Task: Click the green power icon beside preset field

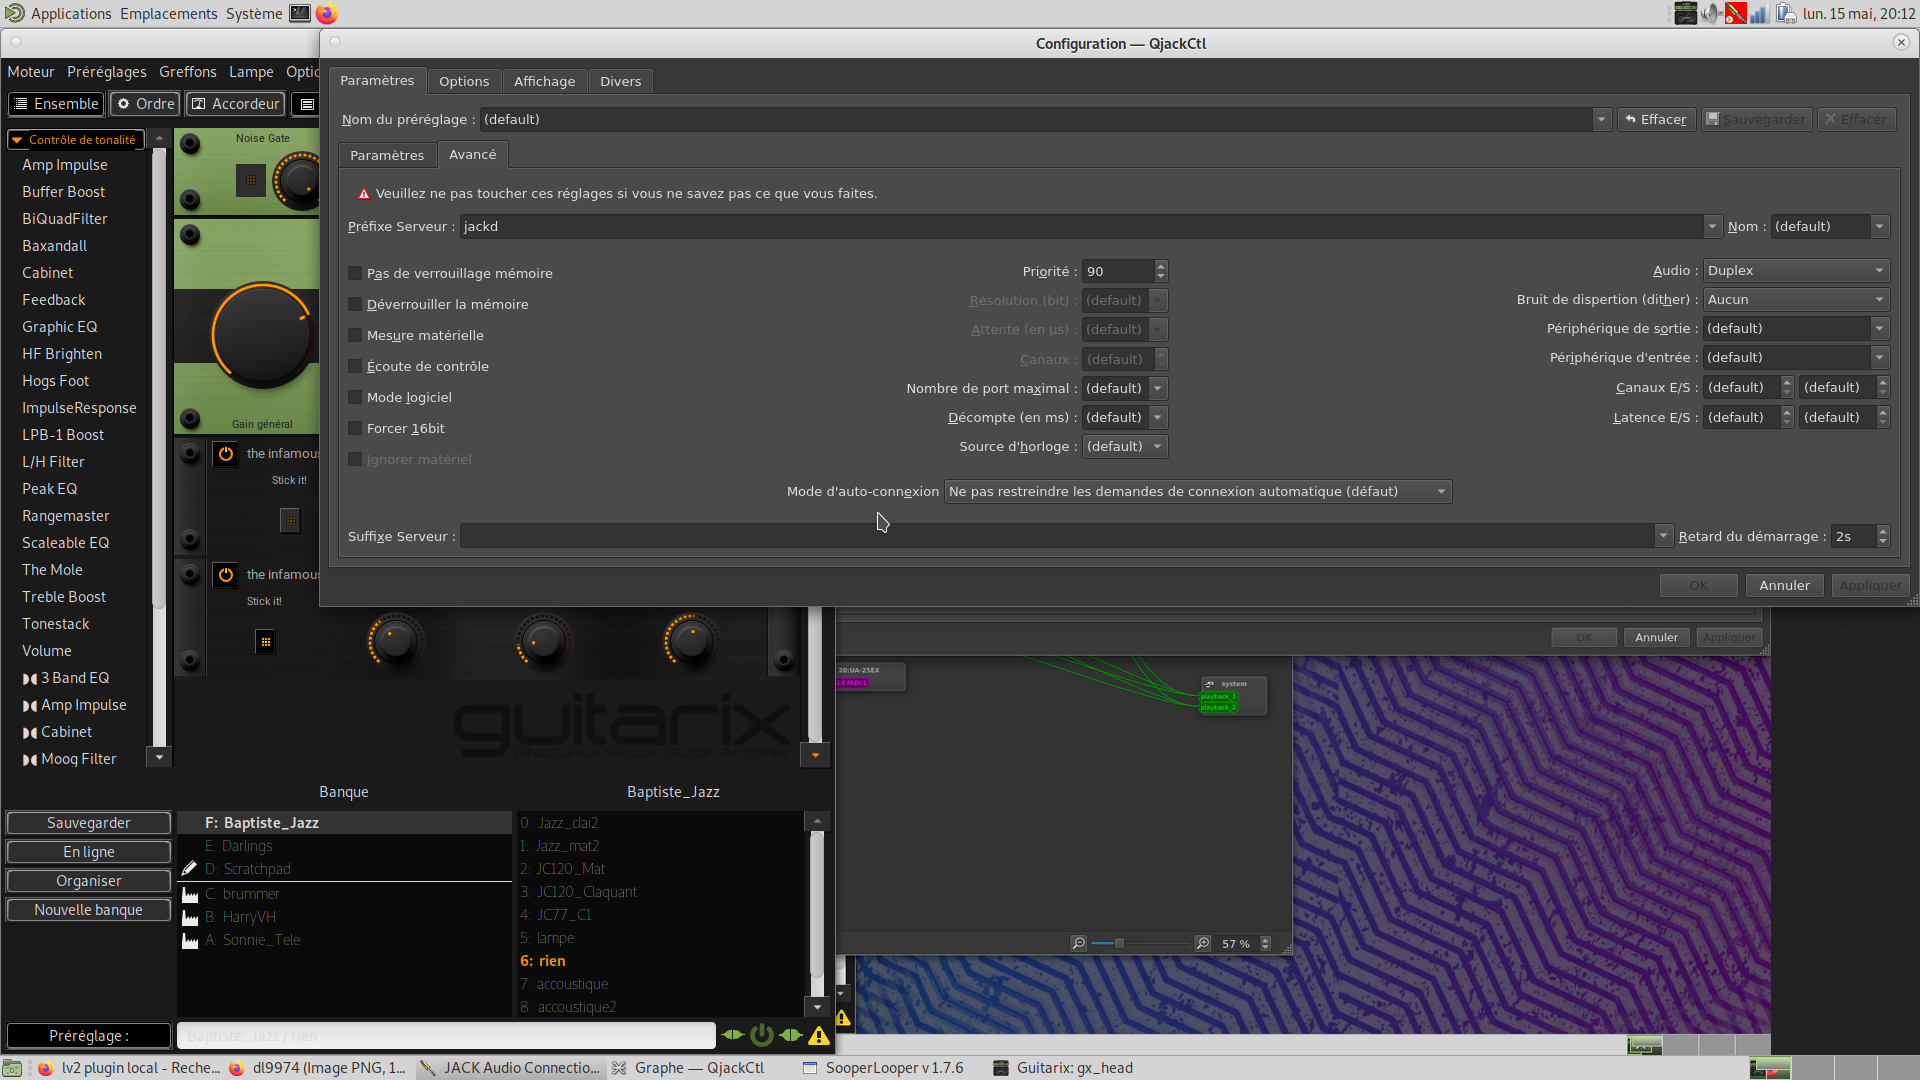Action: pos(762,1035)
